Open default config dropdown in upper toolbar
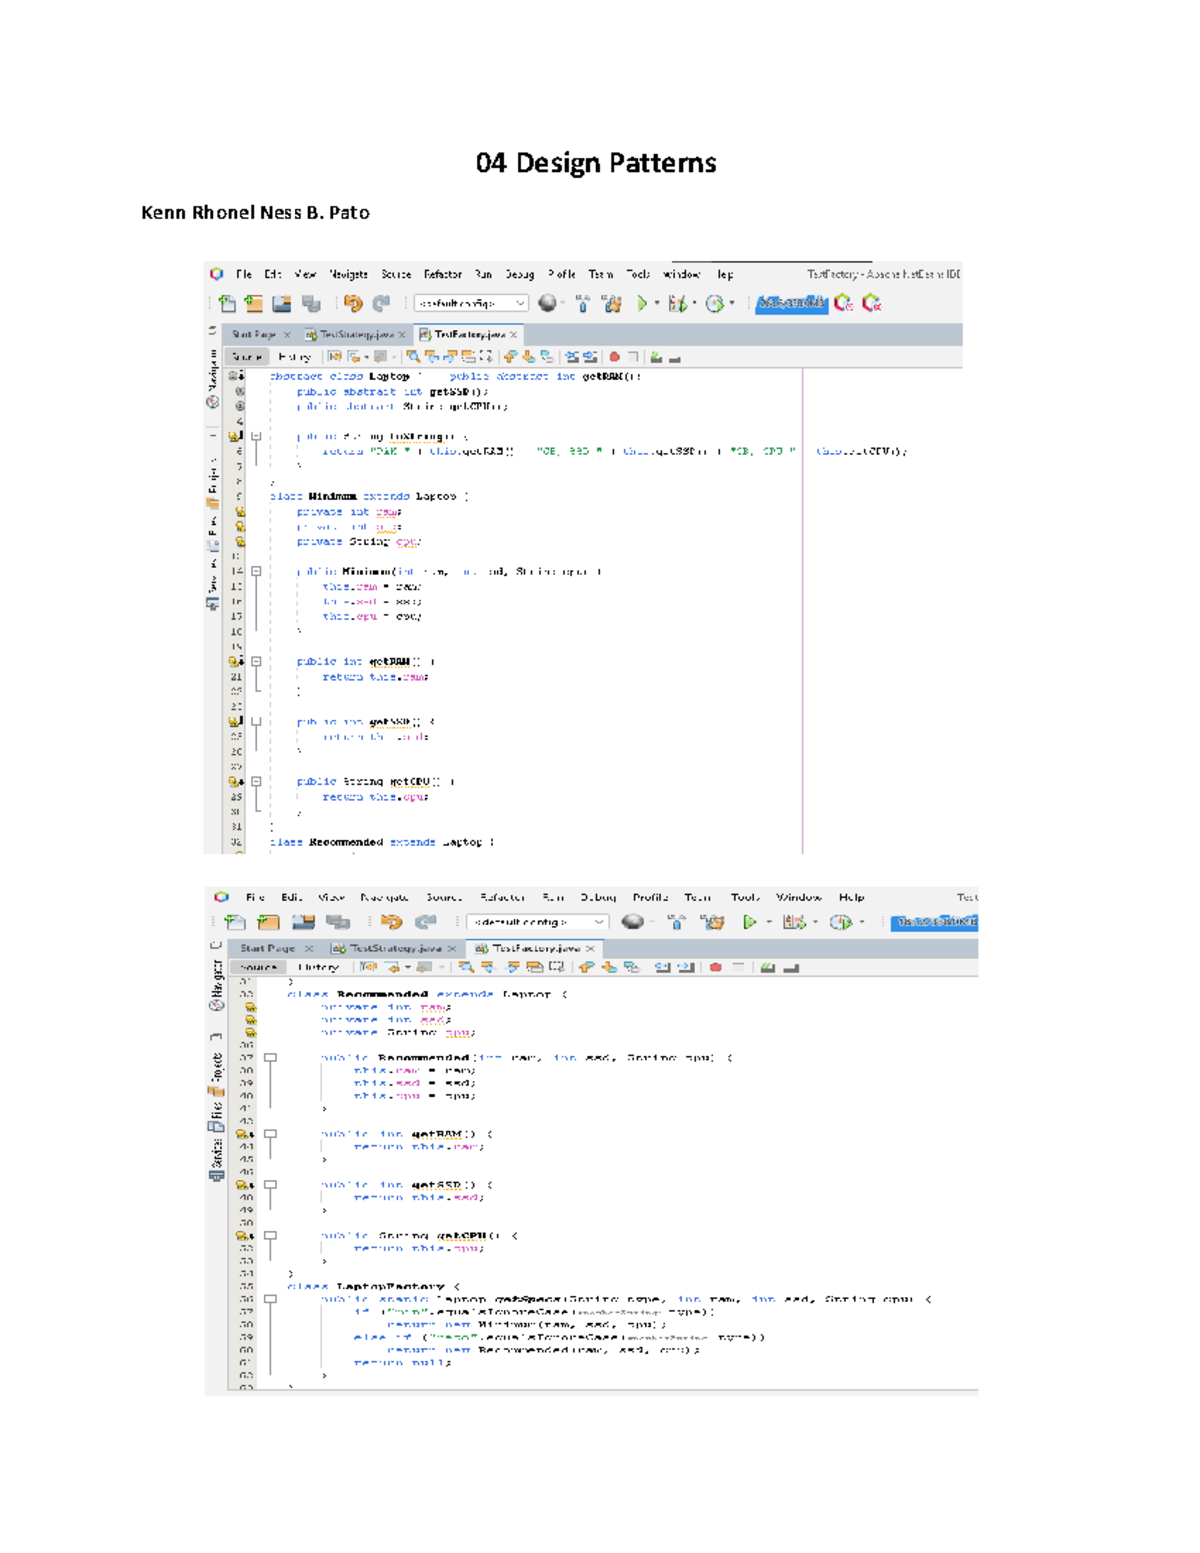The height and width of the screenshot is (1553, 1200). (470, 303)
